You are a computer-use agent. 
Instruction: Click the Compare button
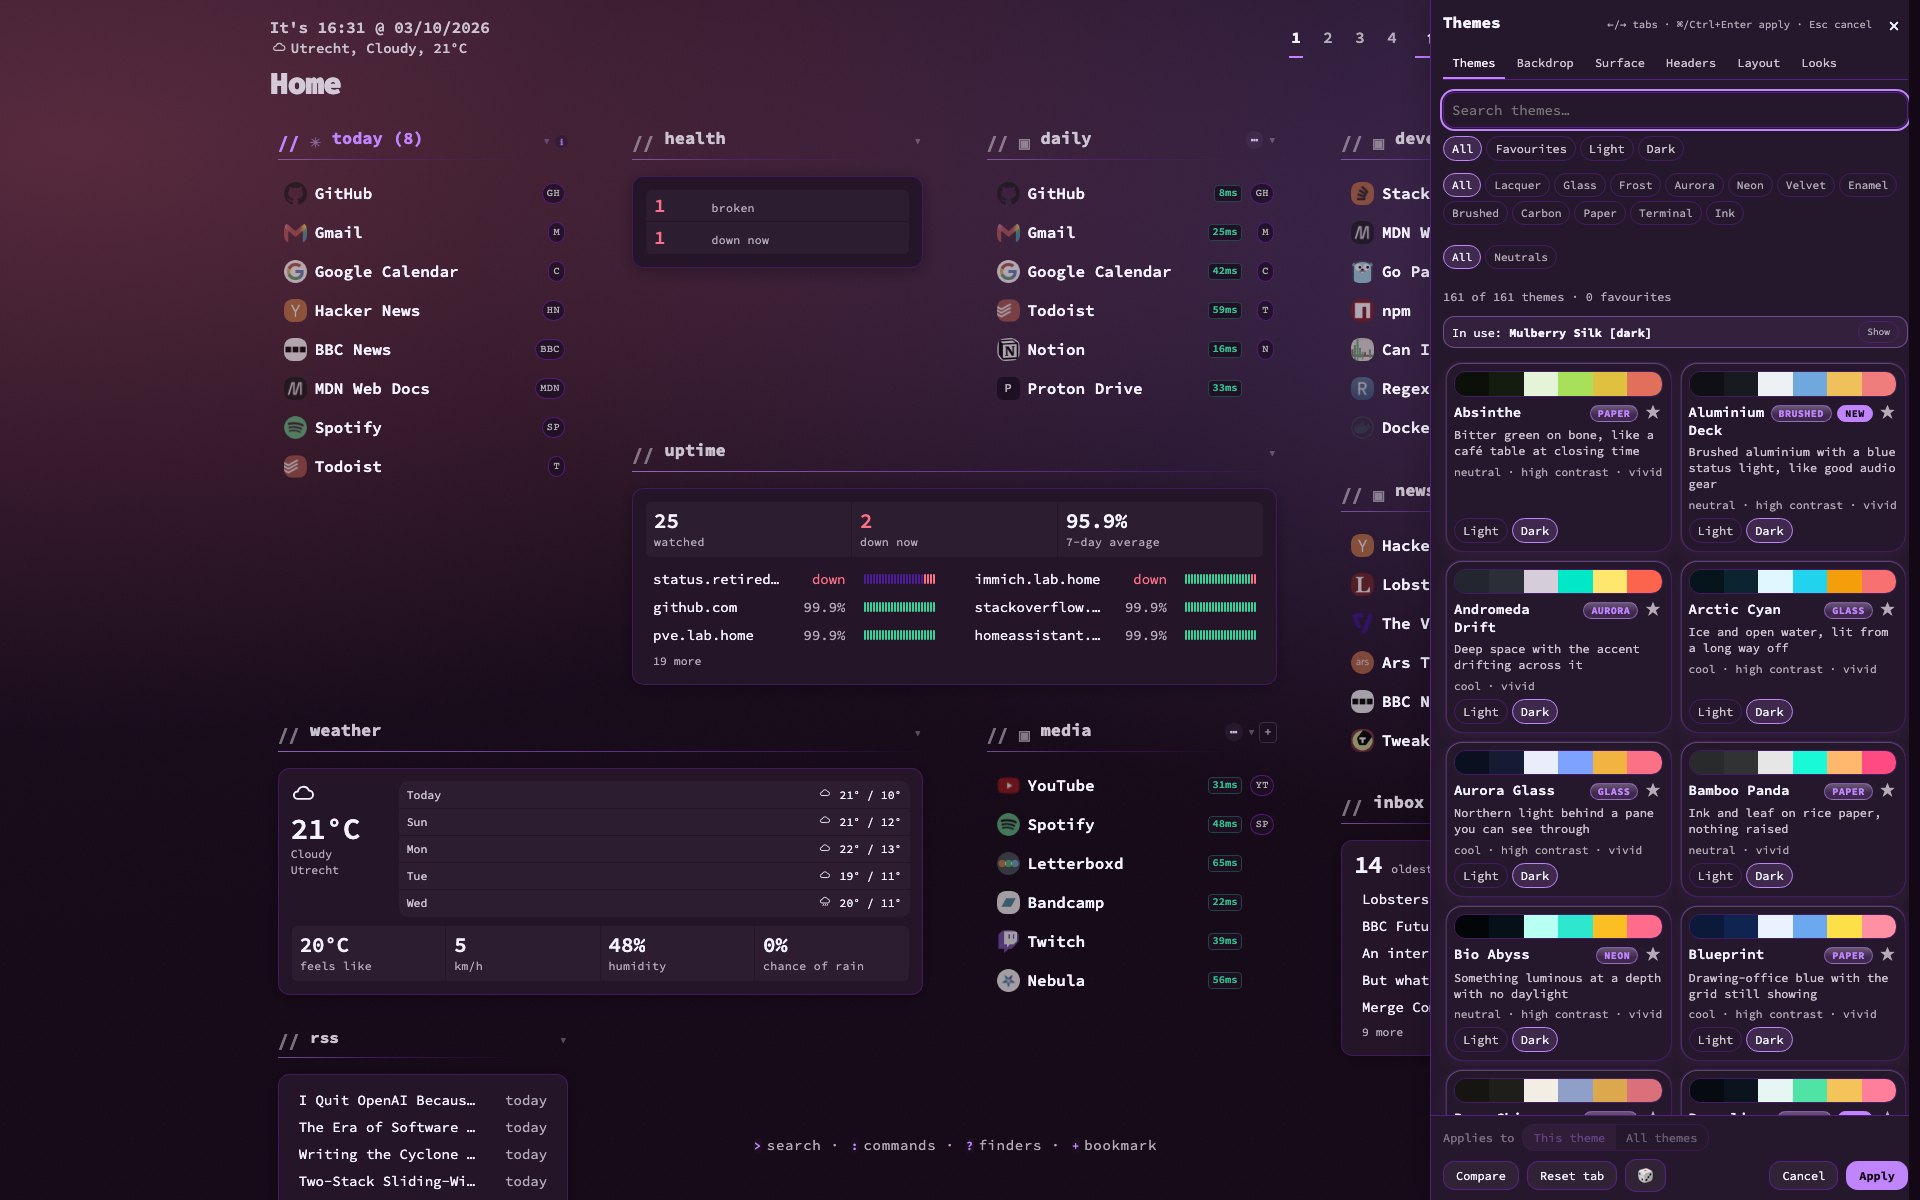click(x=1480, y=1176)
